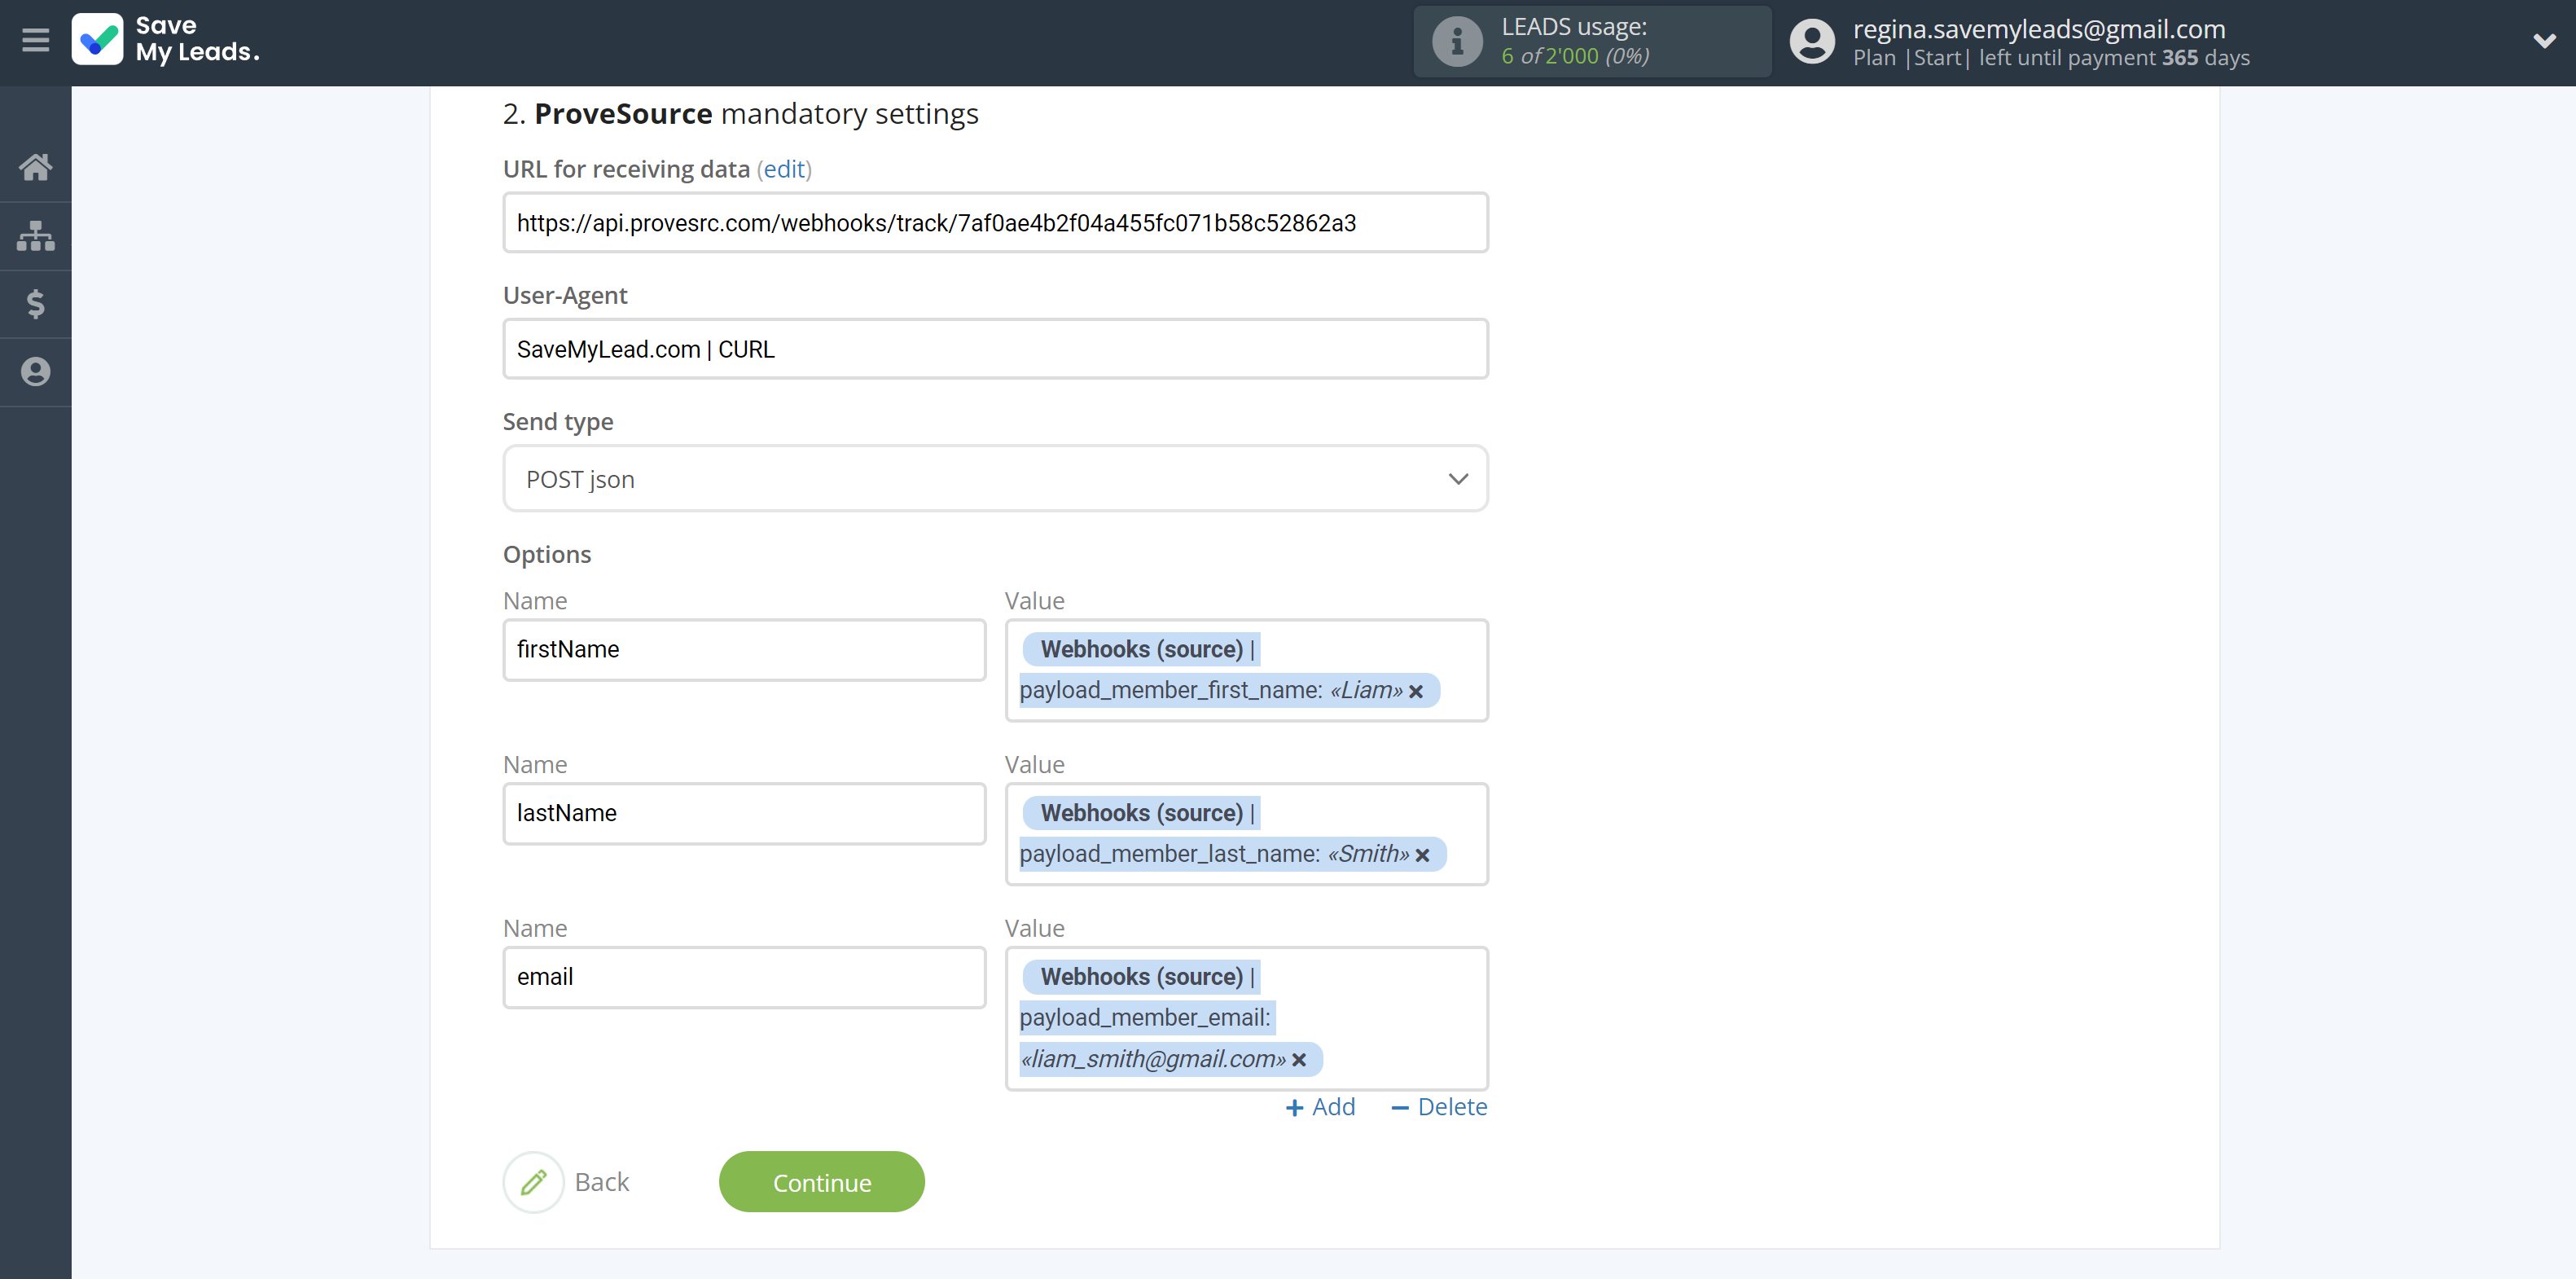This screenshot has height=1279, width=2576.
Task: Open the Home sidebar icon
Action: (35, 167)
